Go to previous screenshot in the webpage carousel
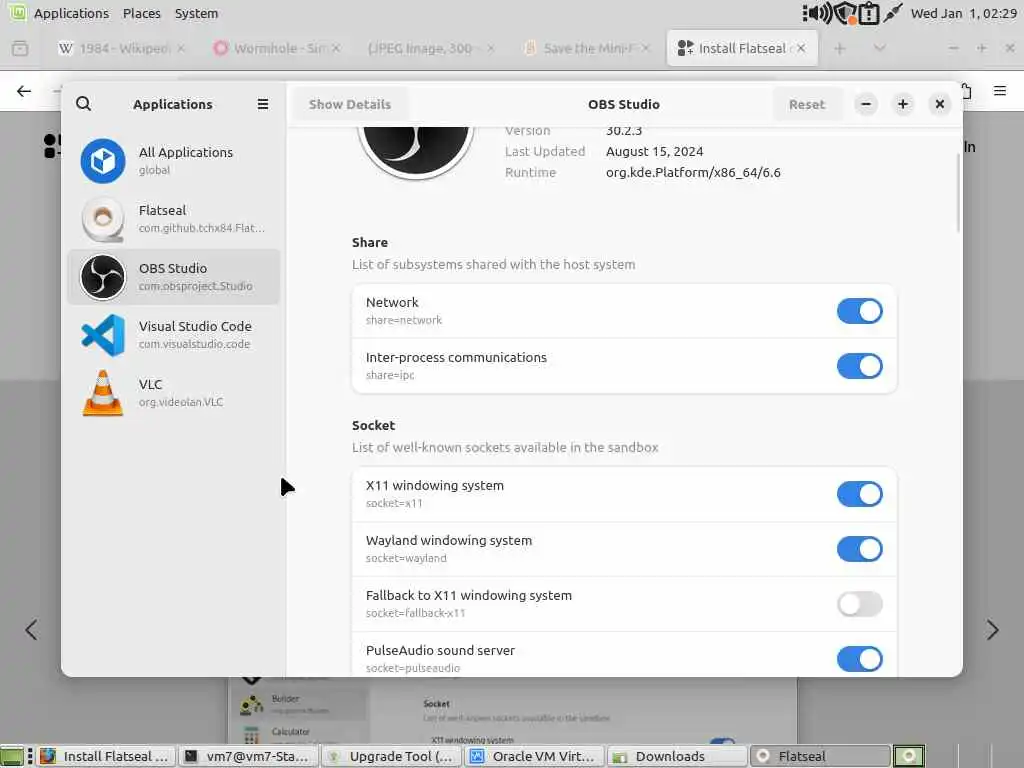The height and width of the screenshot is (768, 1024). tap(31, 630)
